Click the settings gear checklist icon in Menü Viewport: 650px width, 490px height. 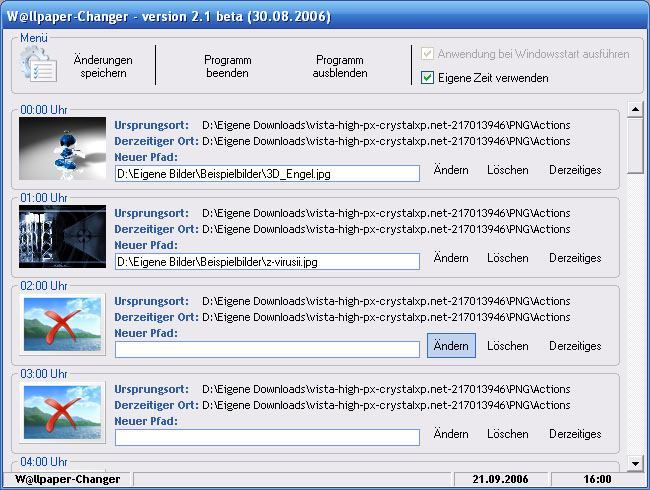tap(38, 64)
